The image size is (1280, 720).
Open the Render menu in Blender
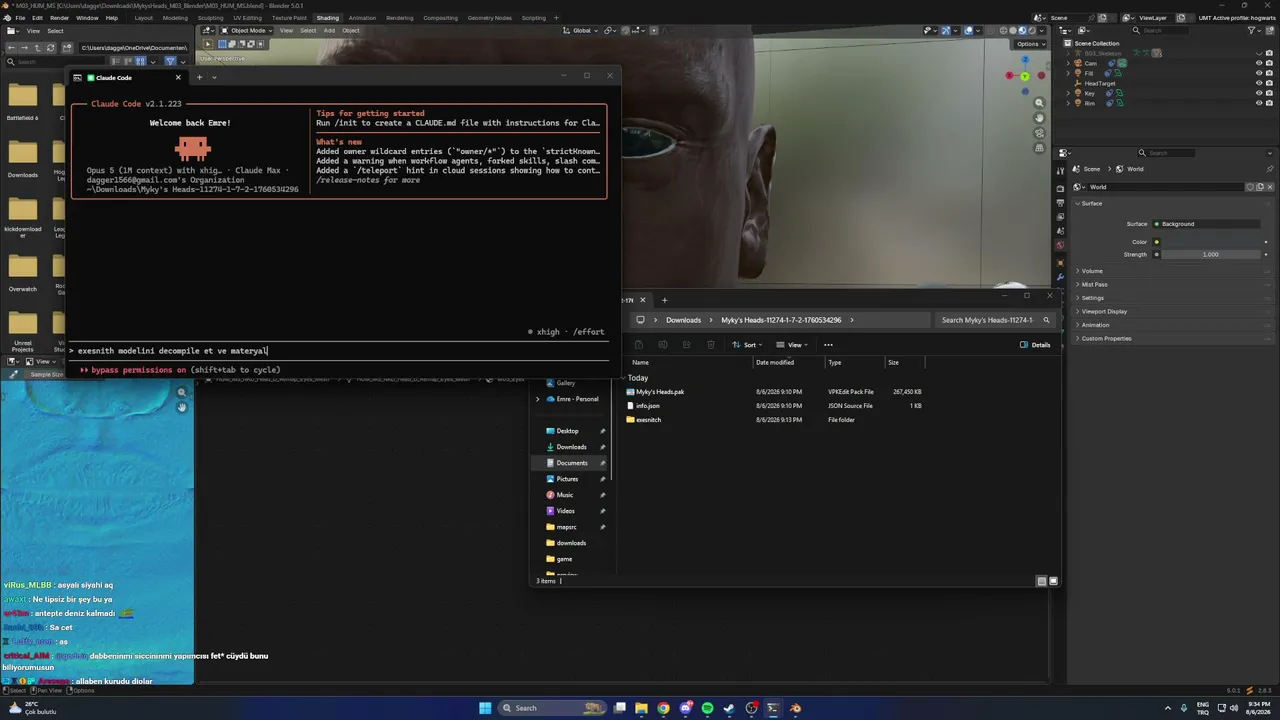pyautogui.click(x=59, y=18)
